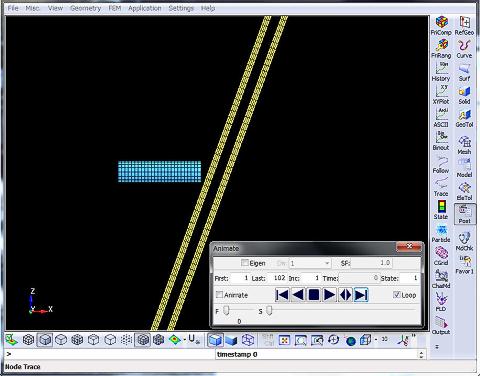
Task: Open the Geometry menu
Action: 85,8
